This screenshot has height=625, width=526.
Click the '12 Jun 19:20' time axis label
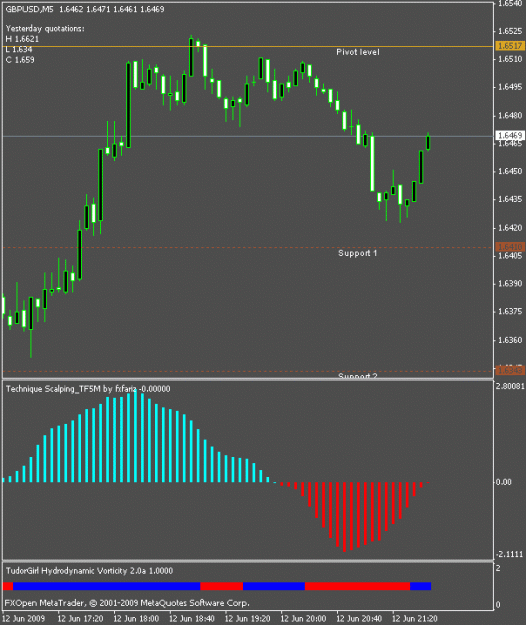click(248, 619)
